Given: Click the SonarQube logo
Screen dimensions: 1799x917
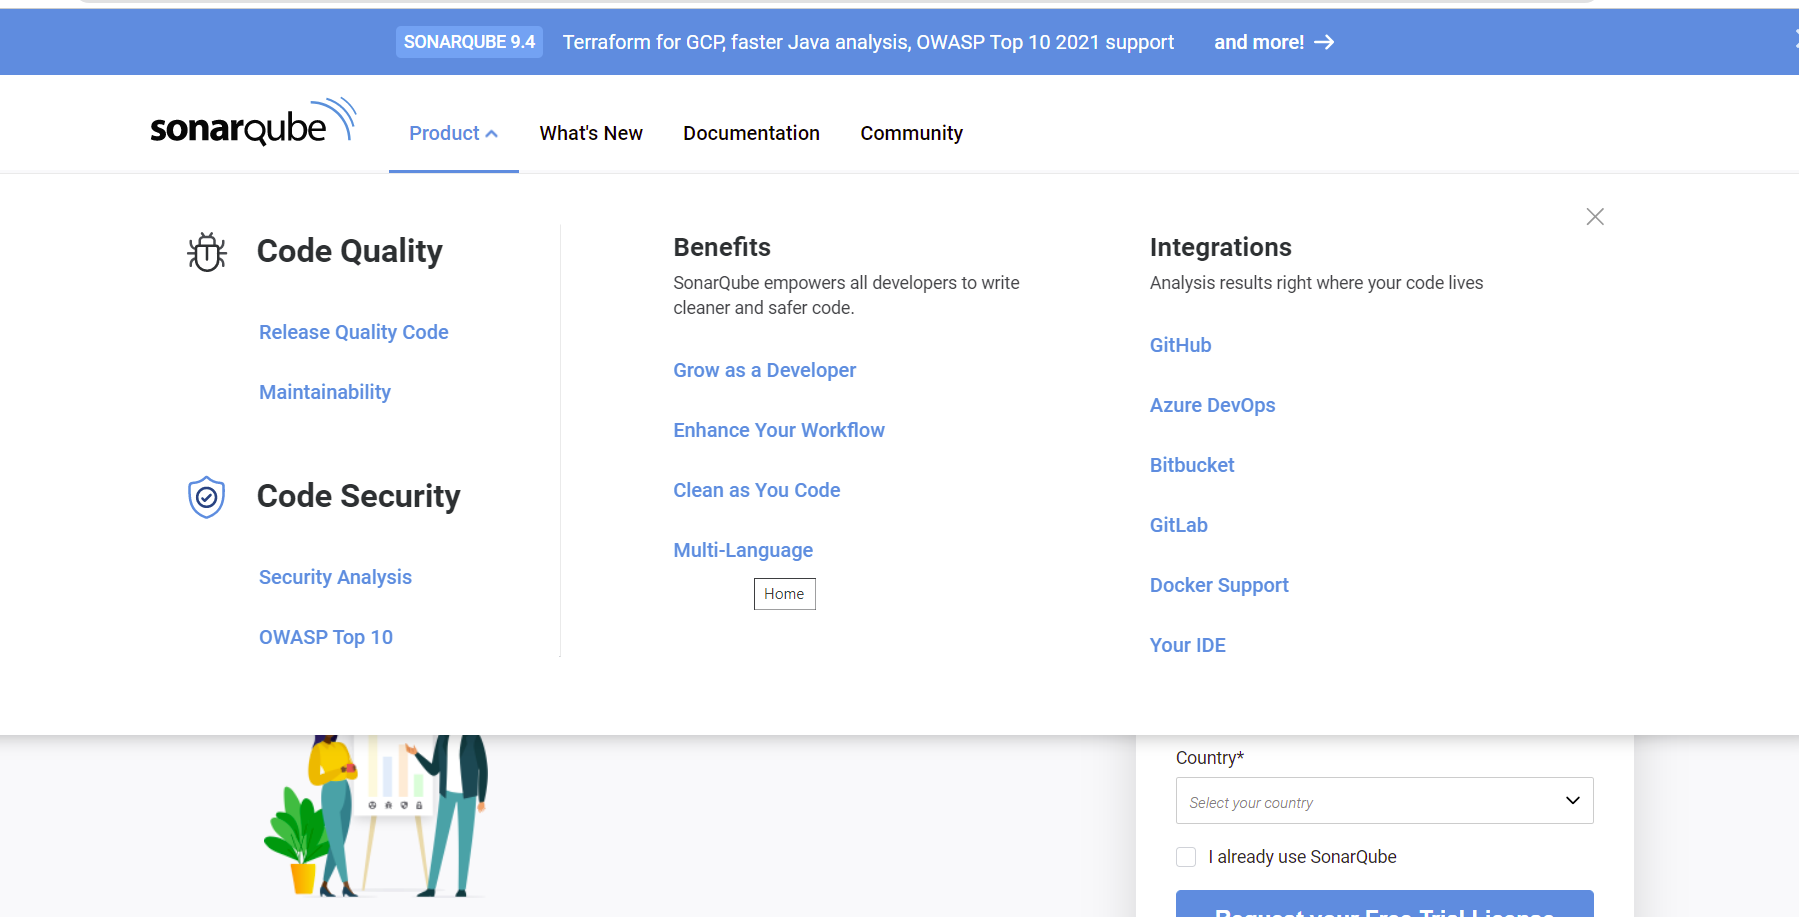Looking at the screenshot, I should click(x=253, y=124).
